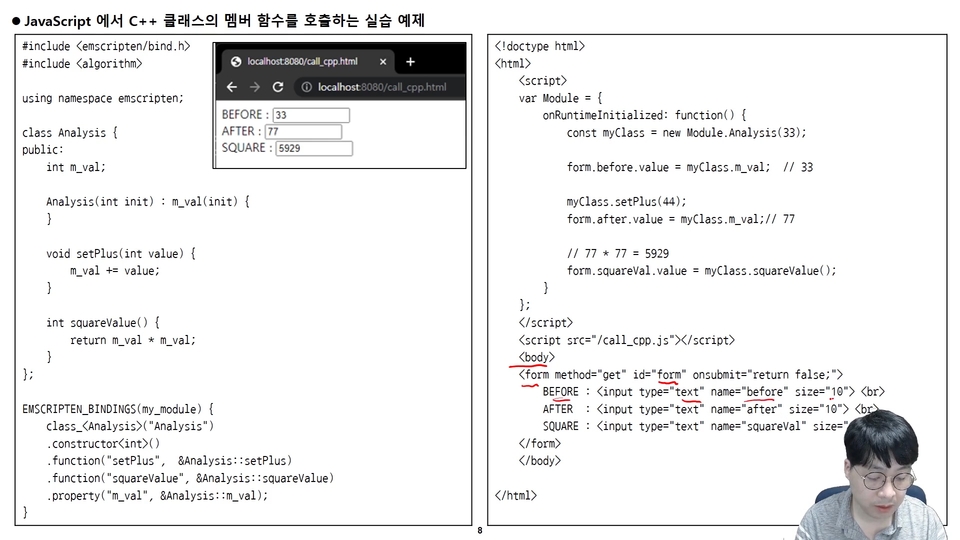Click the browser back arrow icon
This screenshot has width=960, height=540.
click(x=231, y=87)
